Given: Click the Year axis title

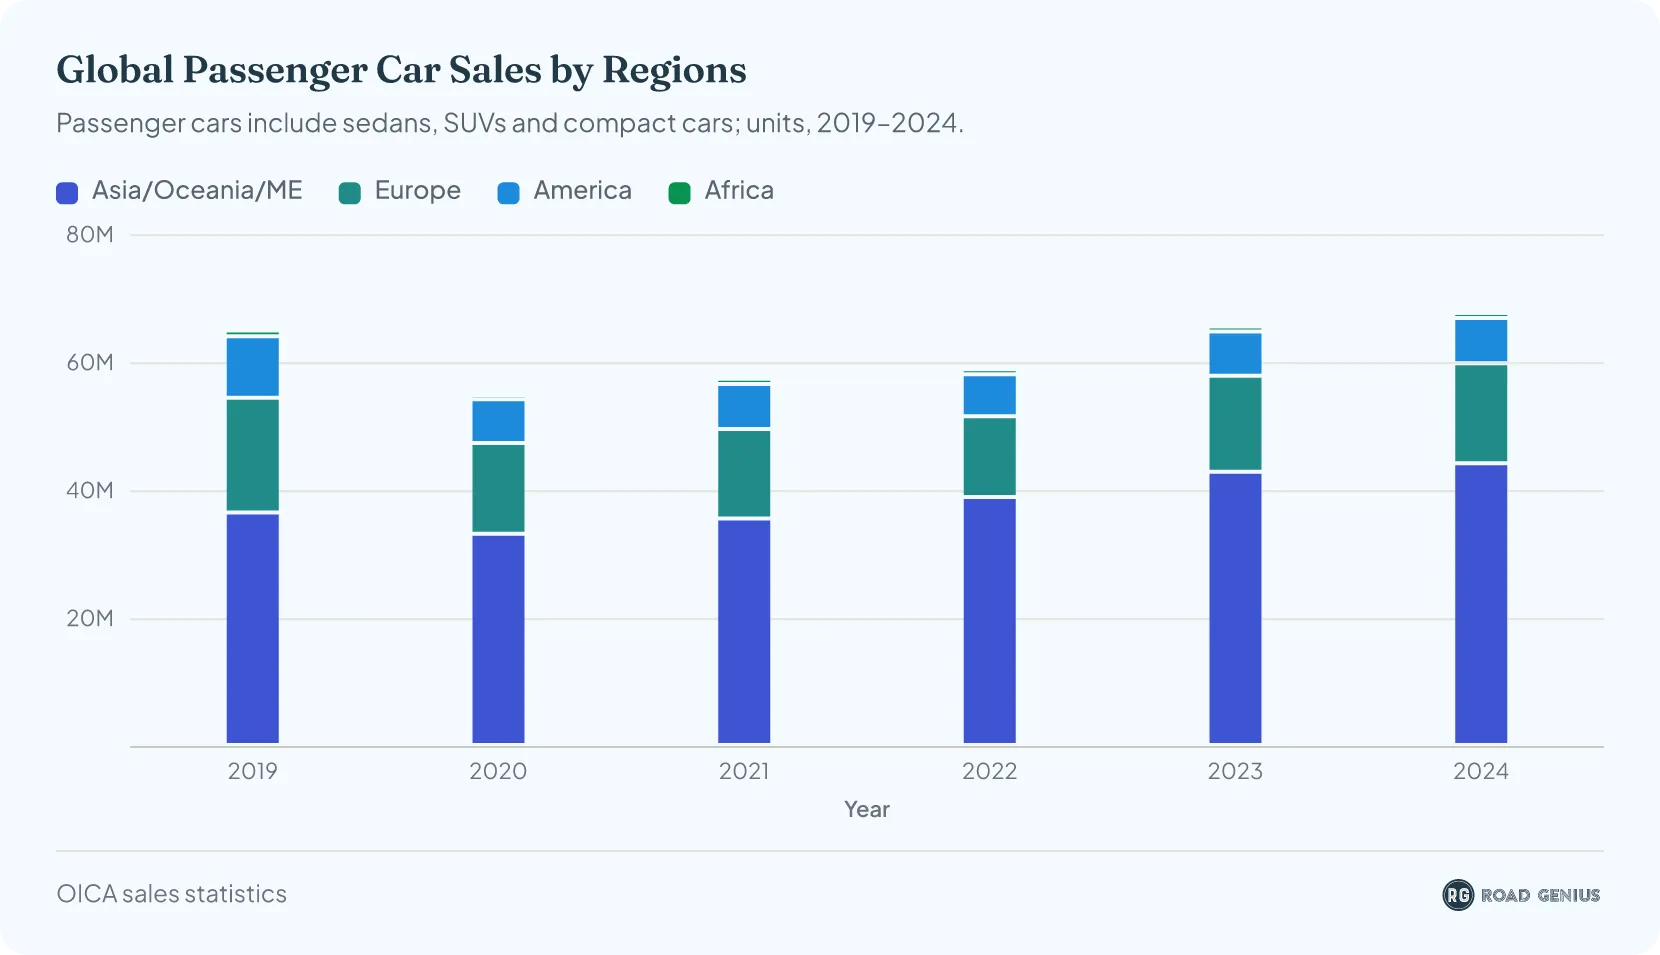Looking at the screenshot, I should 867,809.
